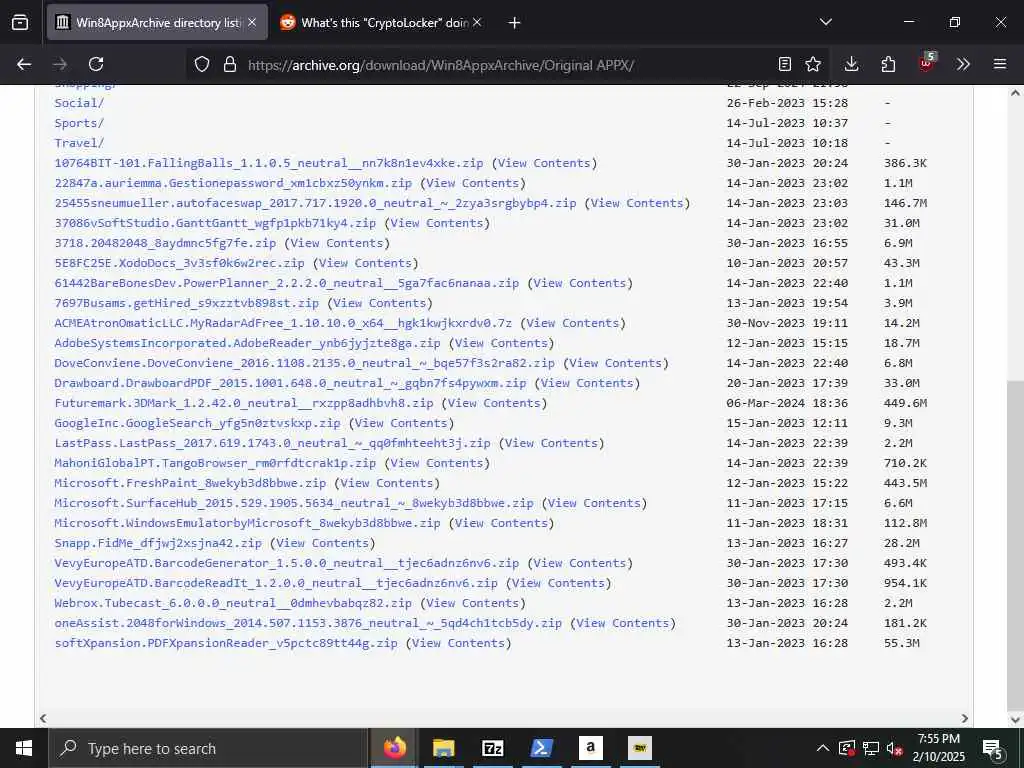Switch to the CryptoLocker Reddit tab
This screenshot has width=1024, height=768.
click(381, 22)
